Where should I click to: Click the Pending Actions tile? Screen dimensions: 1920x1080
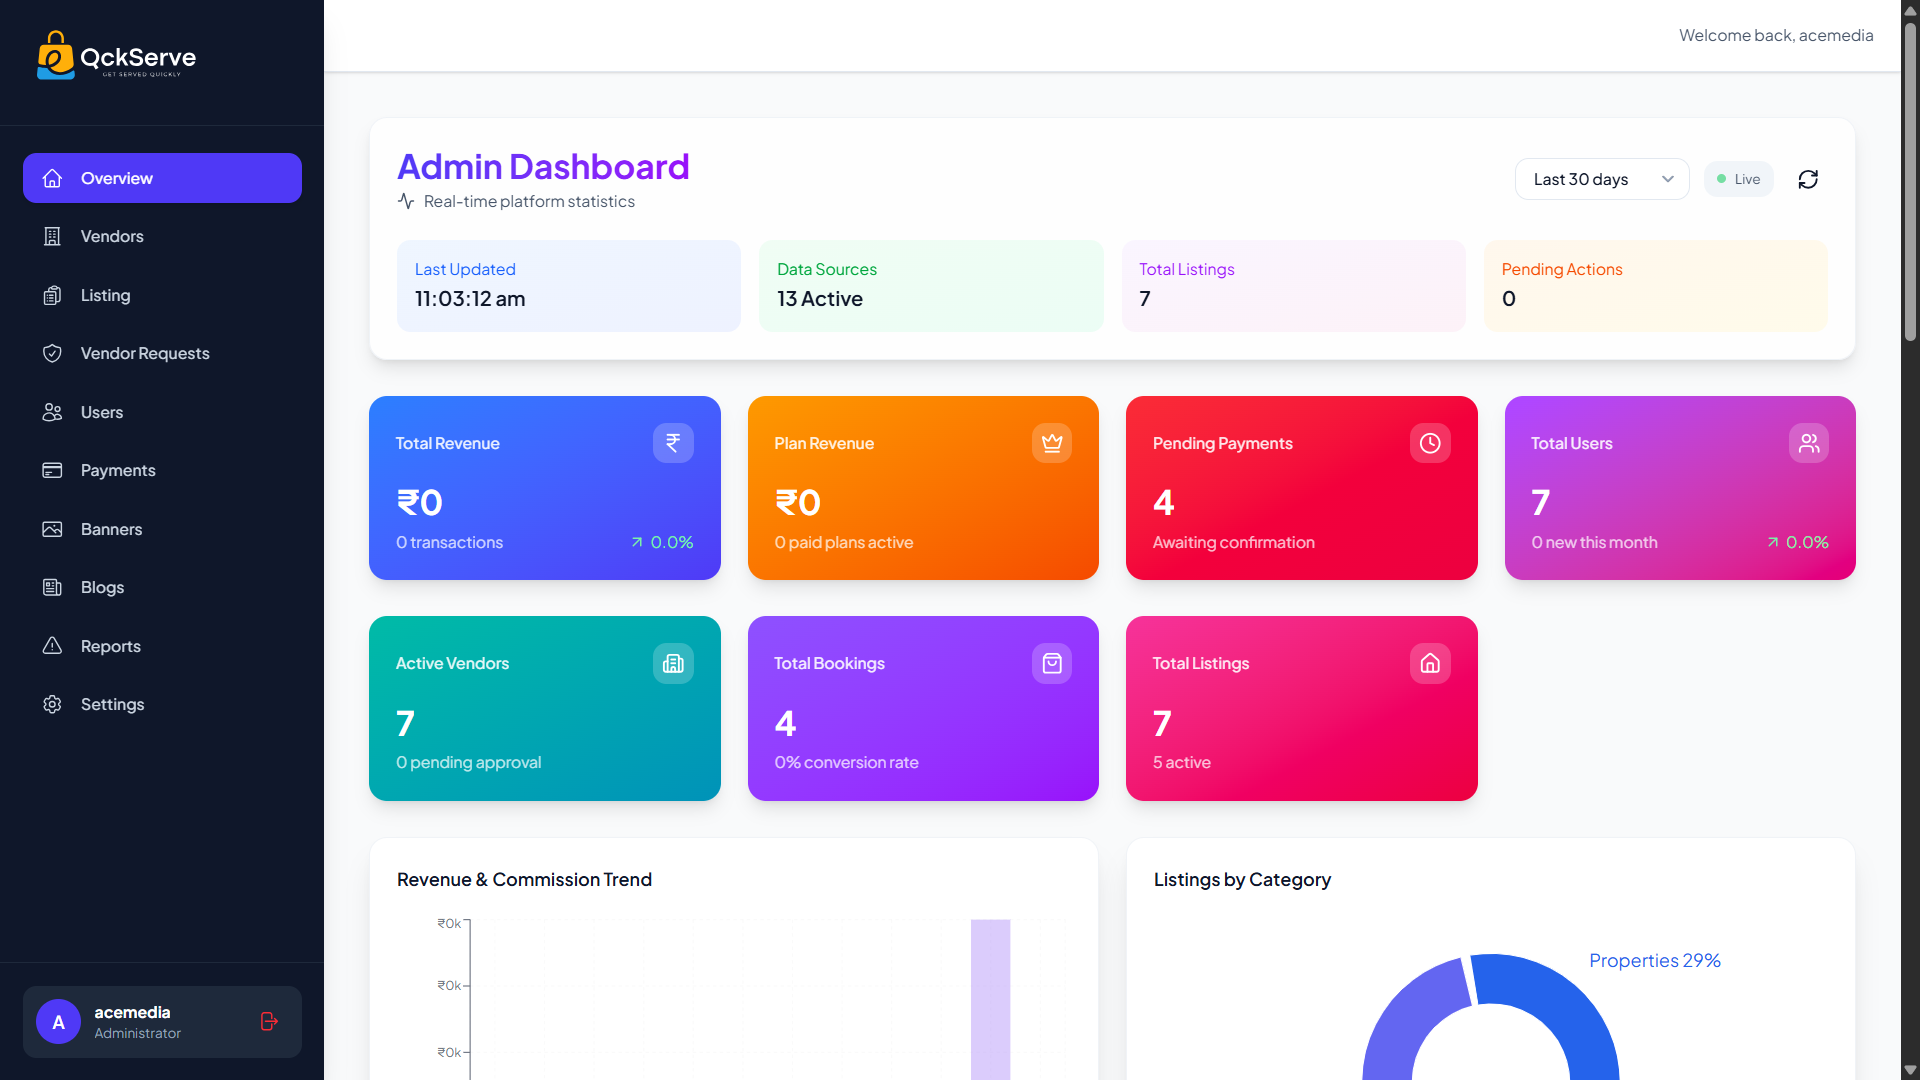coord(1656,286)
